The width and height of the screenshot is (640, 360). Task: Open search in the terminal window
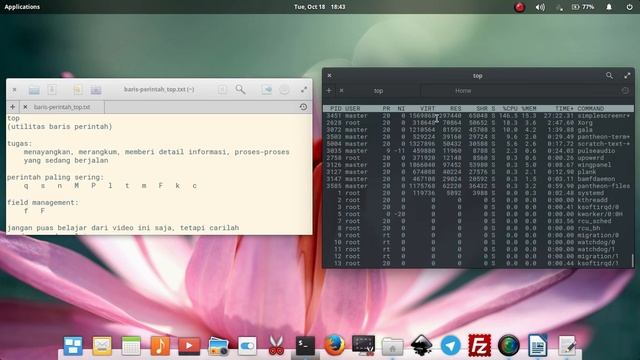pyautogui.click(x=609, y=76)
